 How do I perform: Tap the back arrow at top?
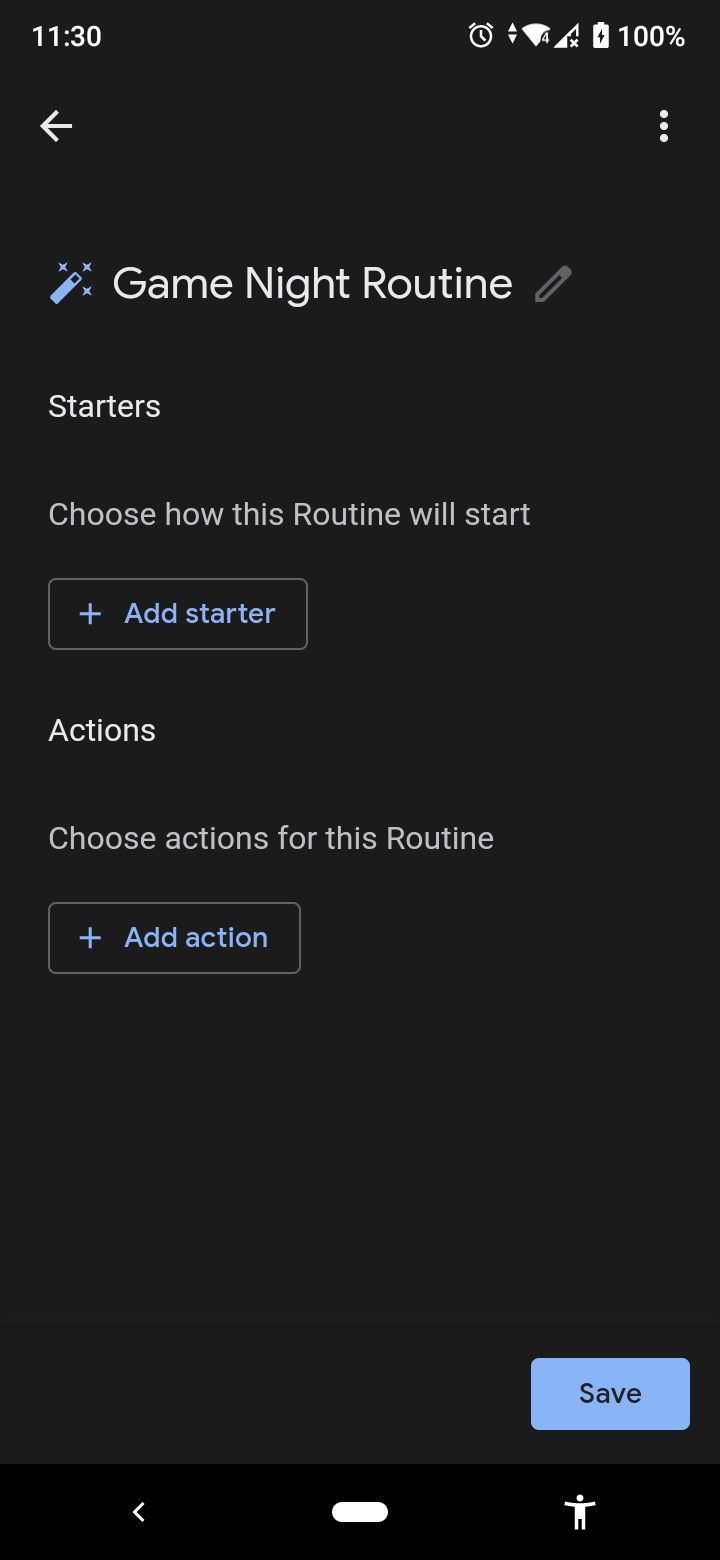coord(56,126)
